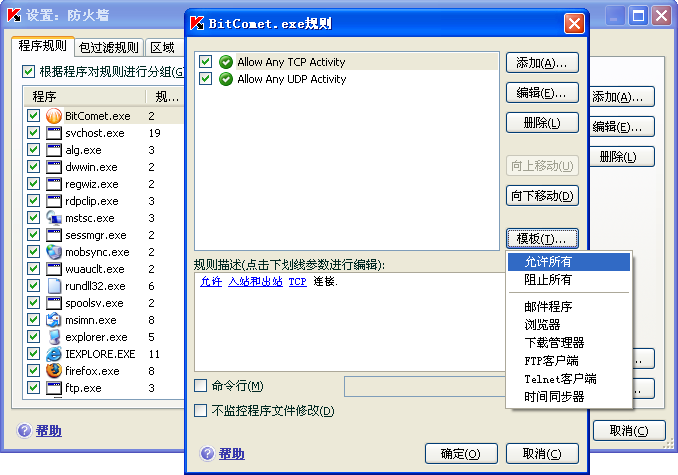This screenshot has width=678, height=475.
Task: Uncheck the firefox.exe program checkbox
Action: [33, 370]
